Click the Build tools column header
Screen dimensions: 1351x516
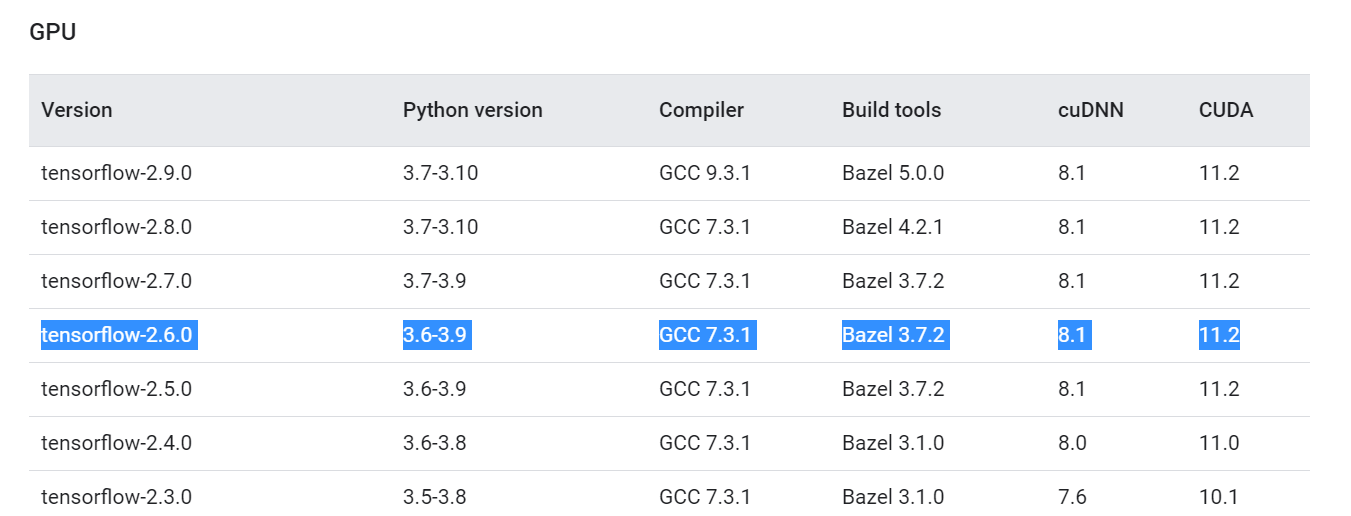coord(891,110)
